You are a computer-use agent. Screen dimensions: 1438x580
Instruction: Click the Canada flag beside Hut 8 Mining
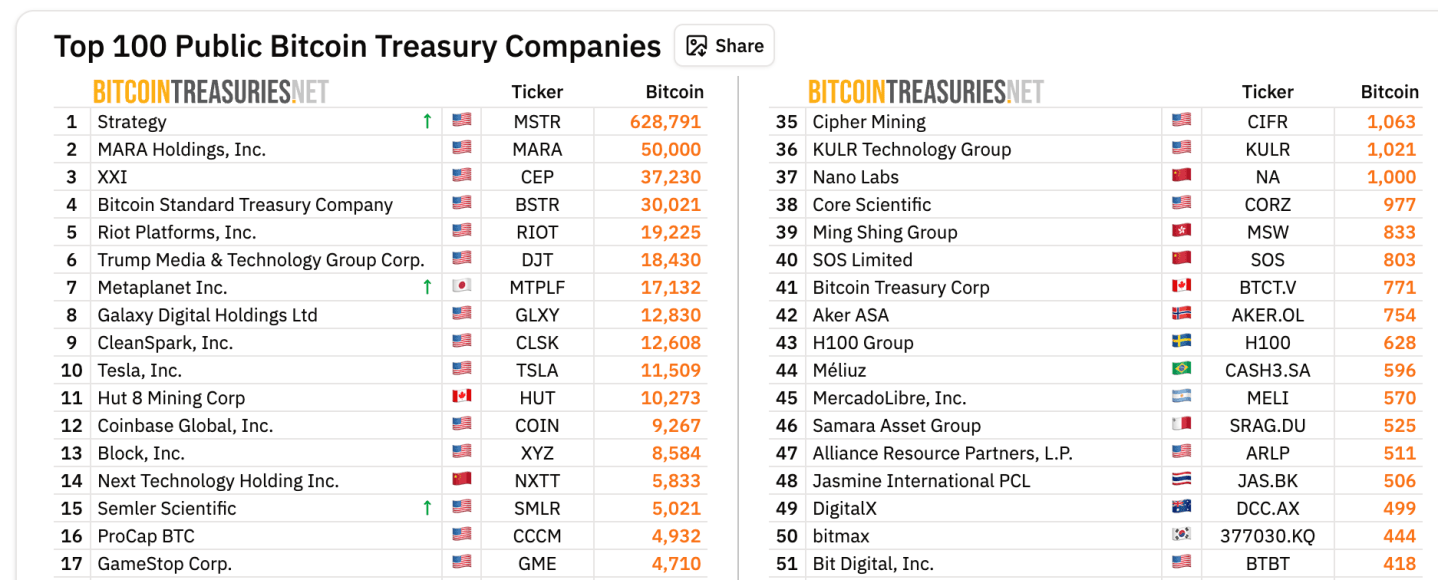(x=461, y=397)
